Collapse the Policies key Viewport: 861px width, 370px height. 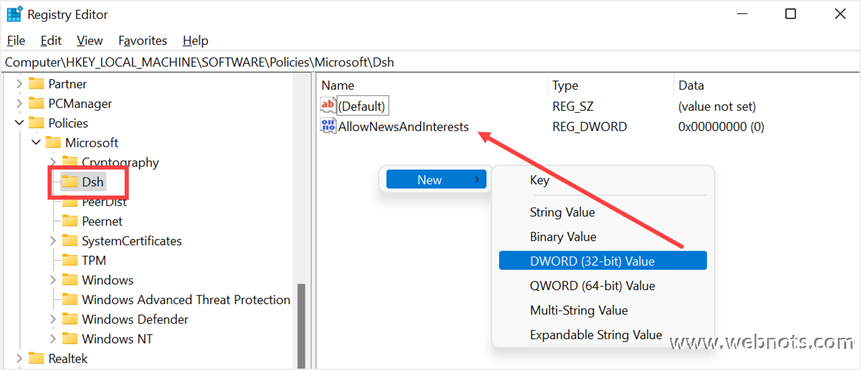[x=19, y=123]
